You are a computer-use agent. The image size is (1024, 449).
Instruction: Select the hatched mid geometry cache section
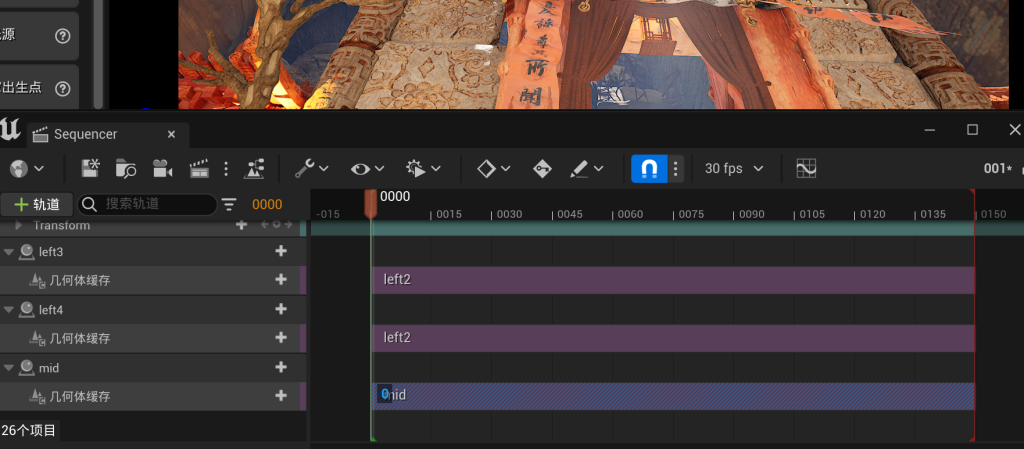point(673,396)
